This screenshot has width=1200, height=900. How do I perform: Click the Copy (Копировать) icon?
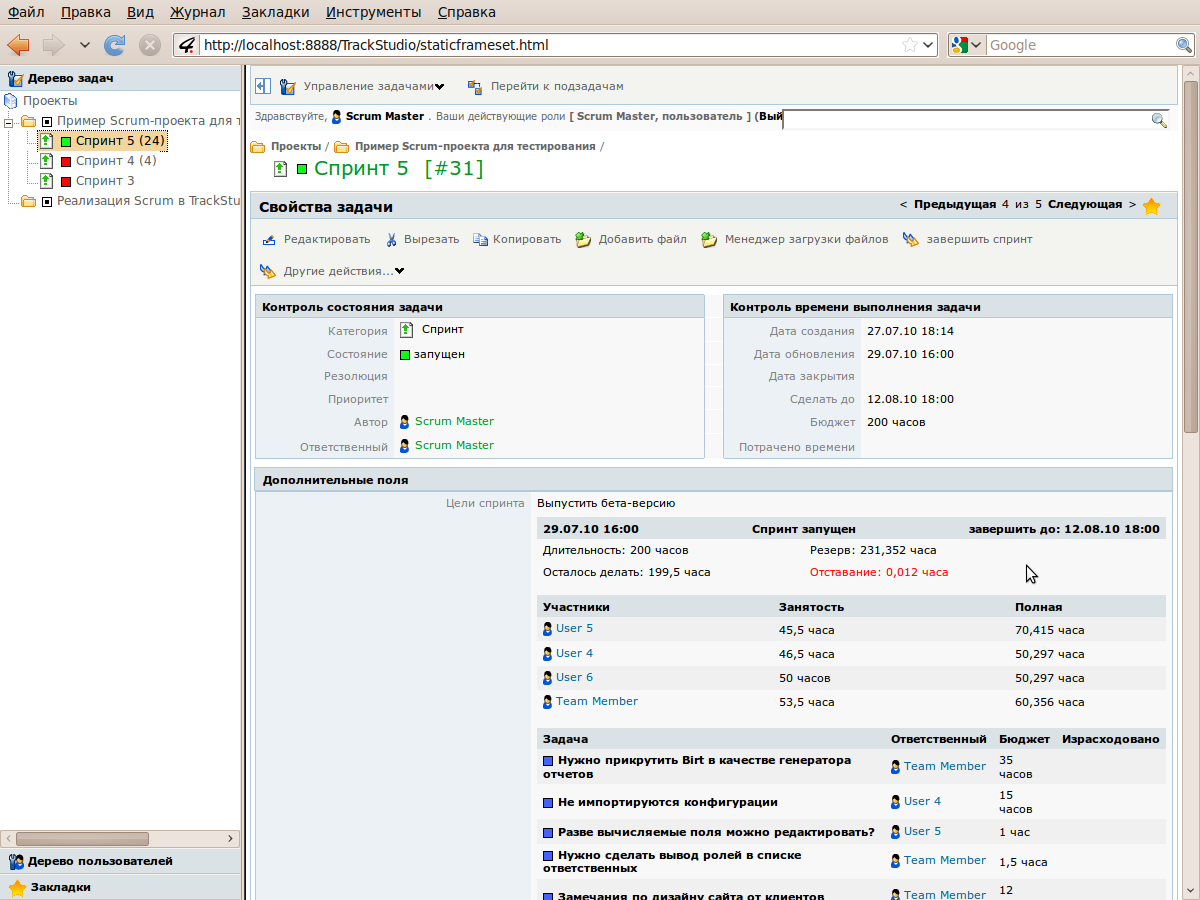tap(480, 240)
